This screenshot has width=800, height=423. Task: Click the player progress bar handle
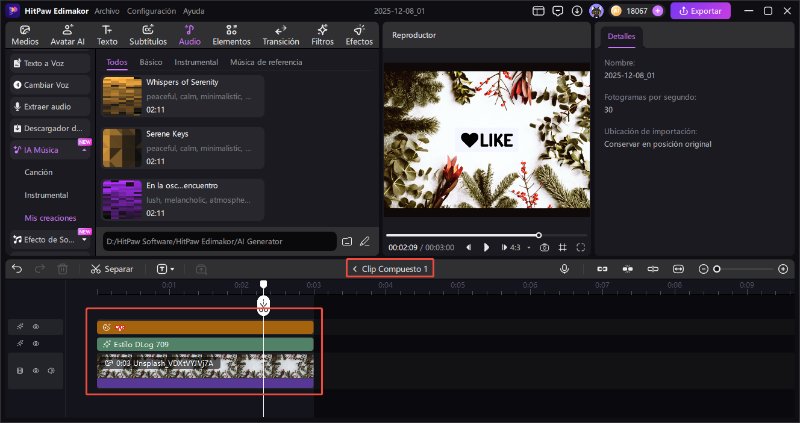538,235
